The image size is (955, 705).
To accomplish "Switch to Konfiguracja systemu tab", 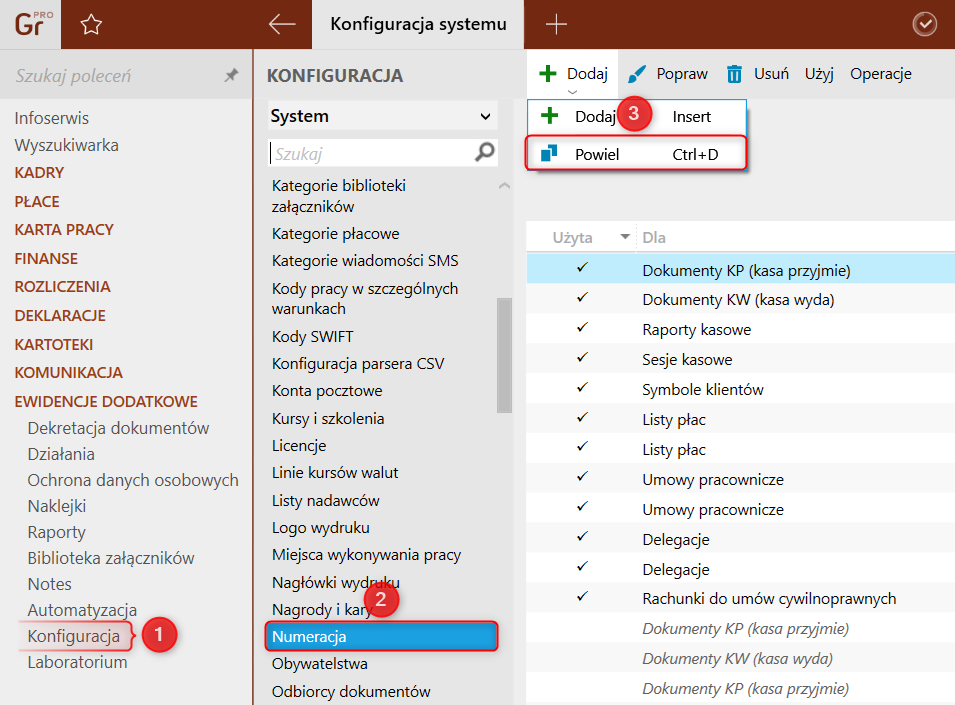I will point(418,24).
